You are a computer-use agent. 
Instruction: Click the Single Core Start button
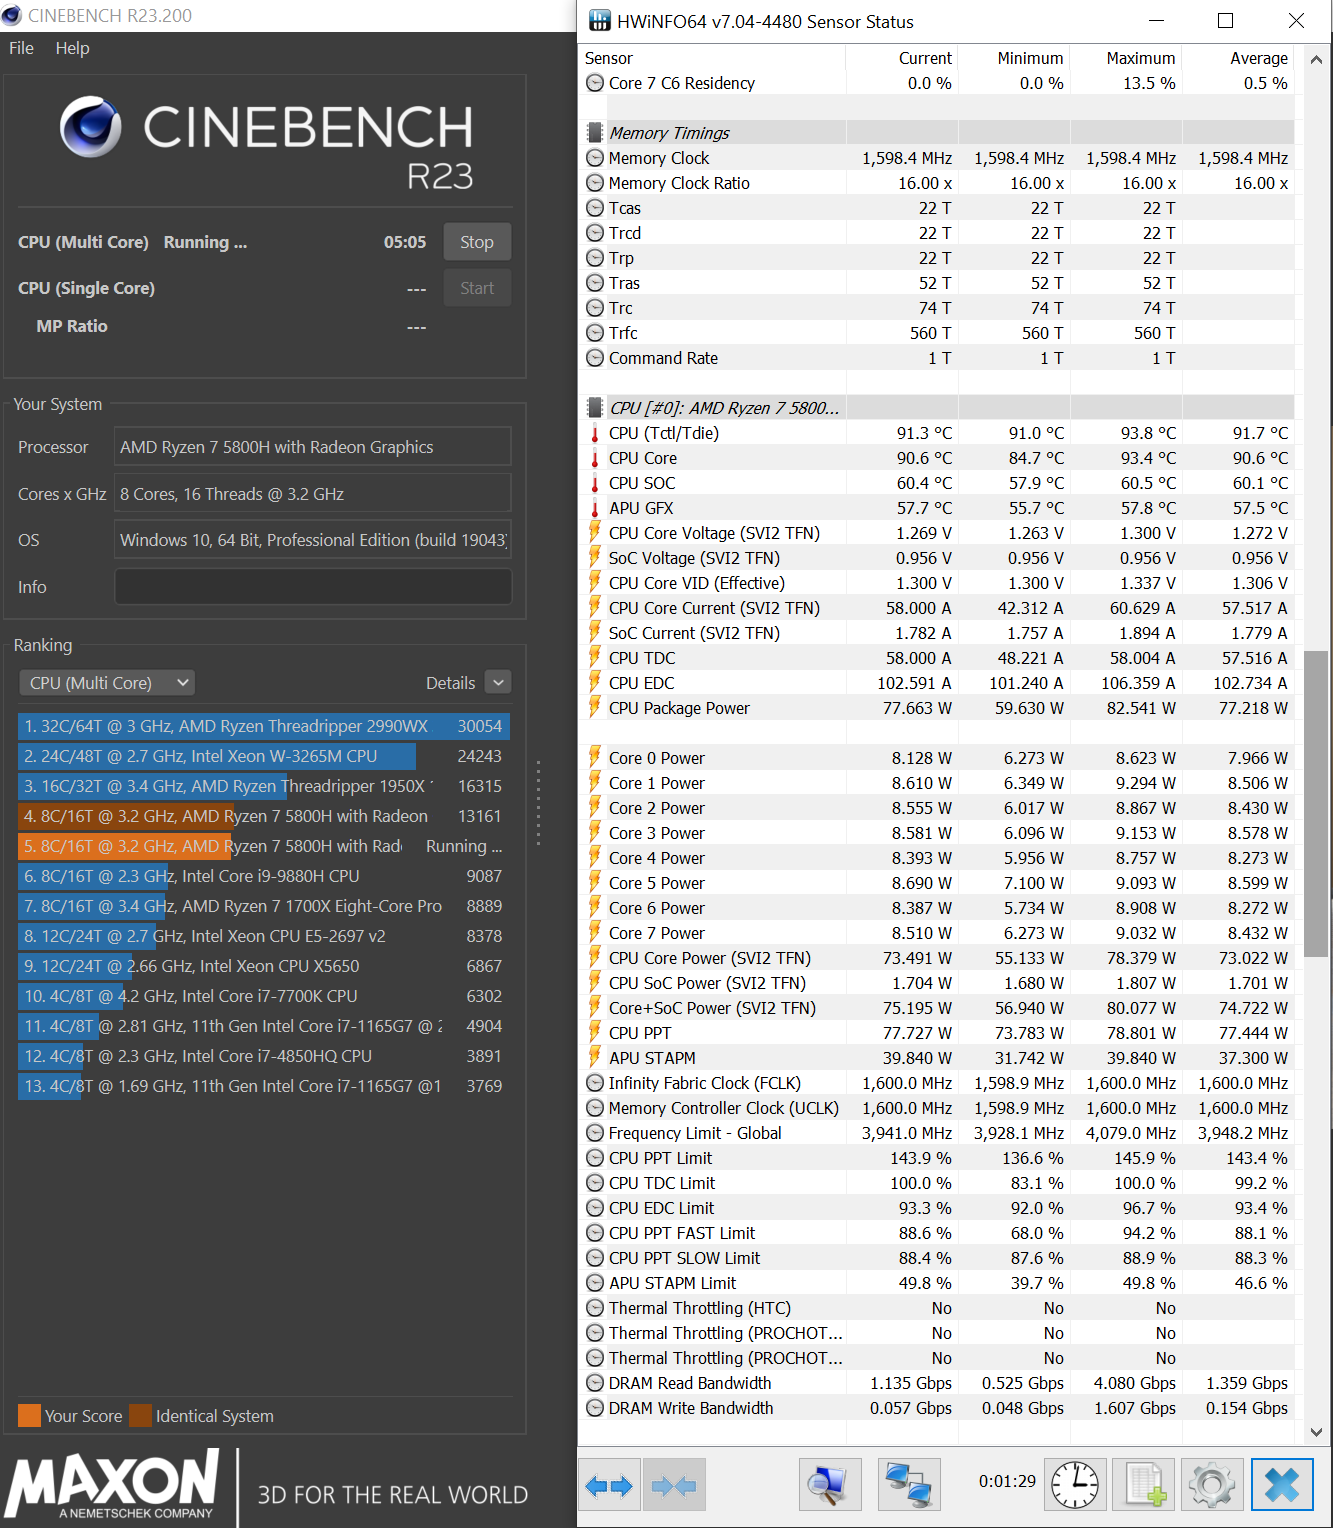(477, 288)
